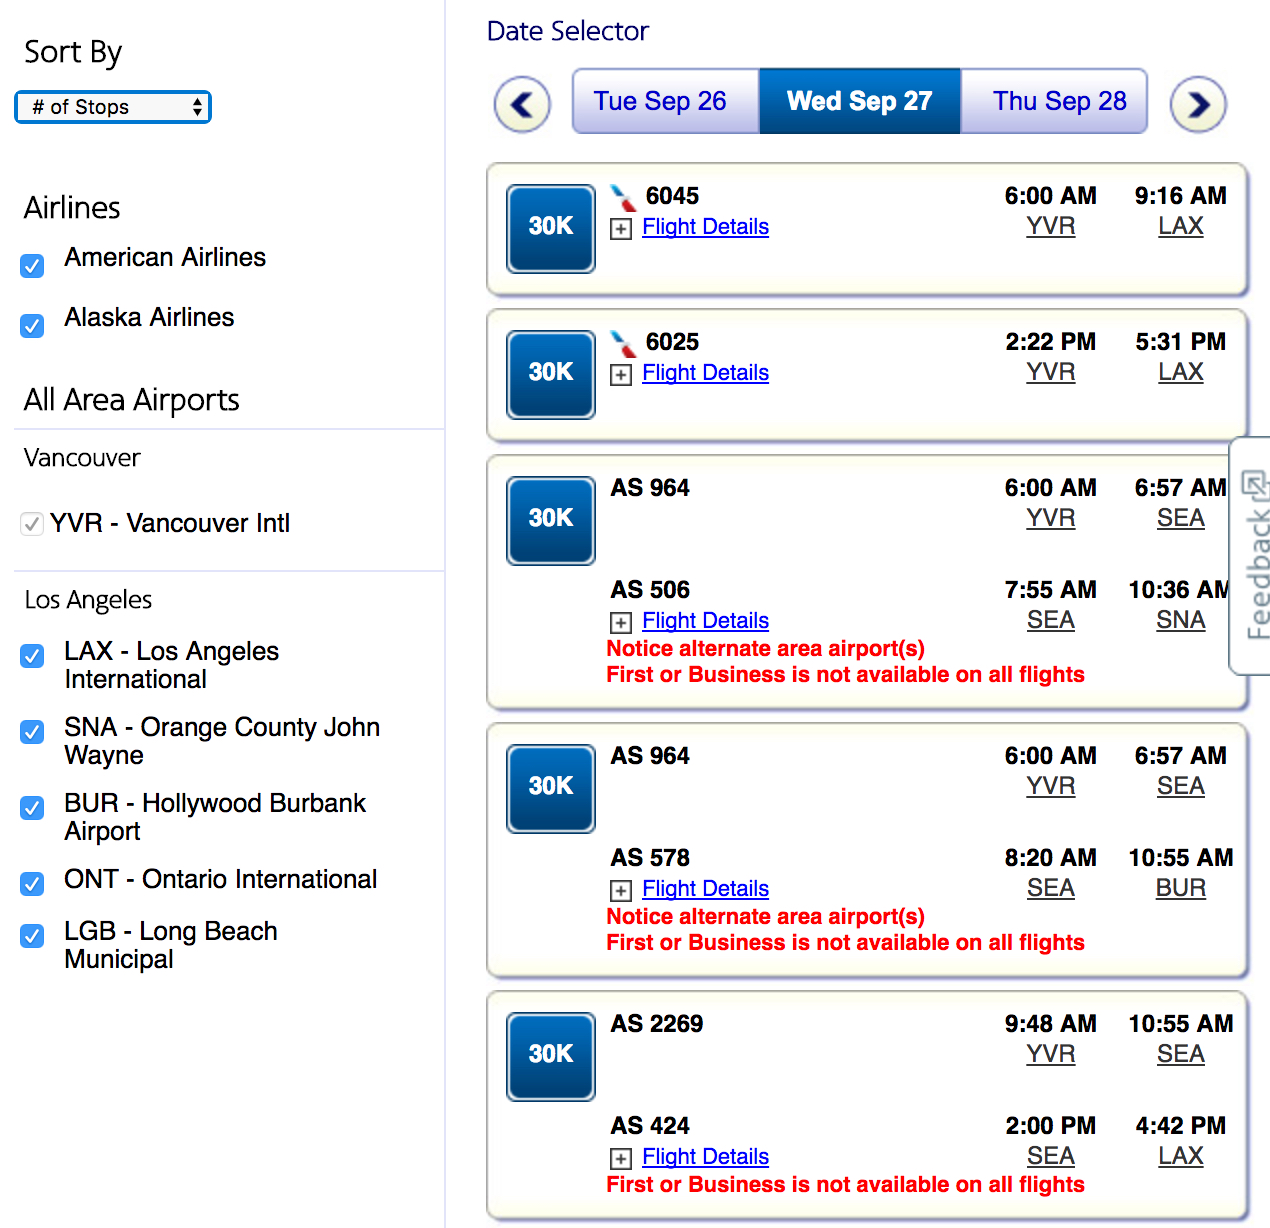Uncheck LGB - Long Beach Municipal

[x=32, y=935]
